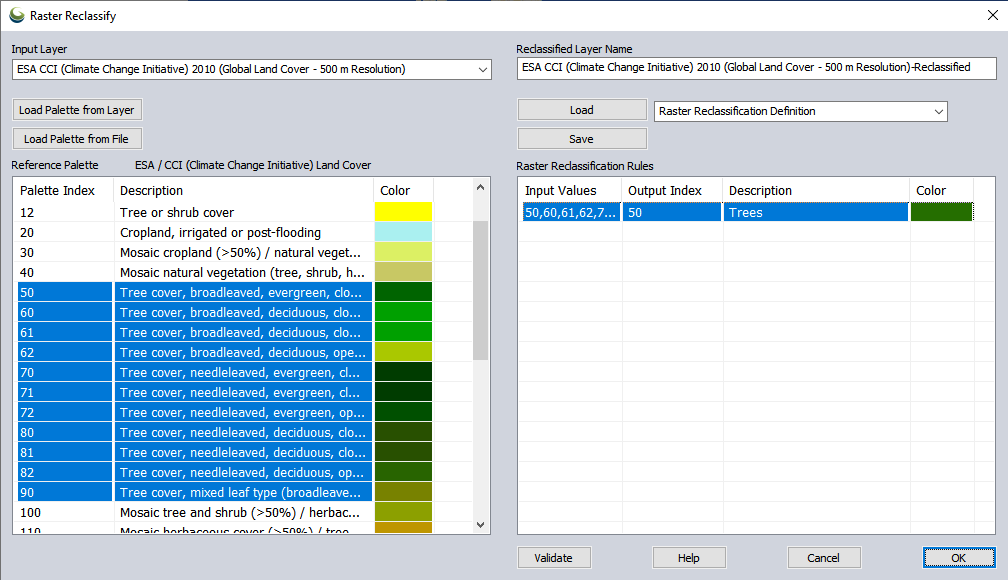
Task: Open the Raster Reclassification Definition dropdown
Action: [937, 111]
